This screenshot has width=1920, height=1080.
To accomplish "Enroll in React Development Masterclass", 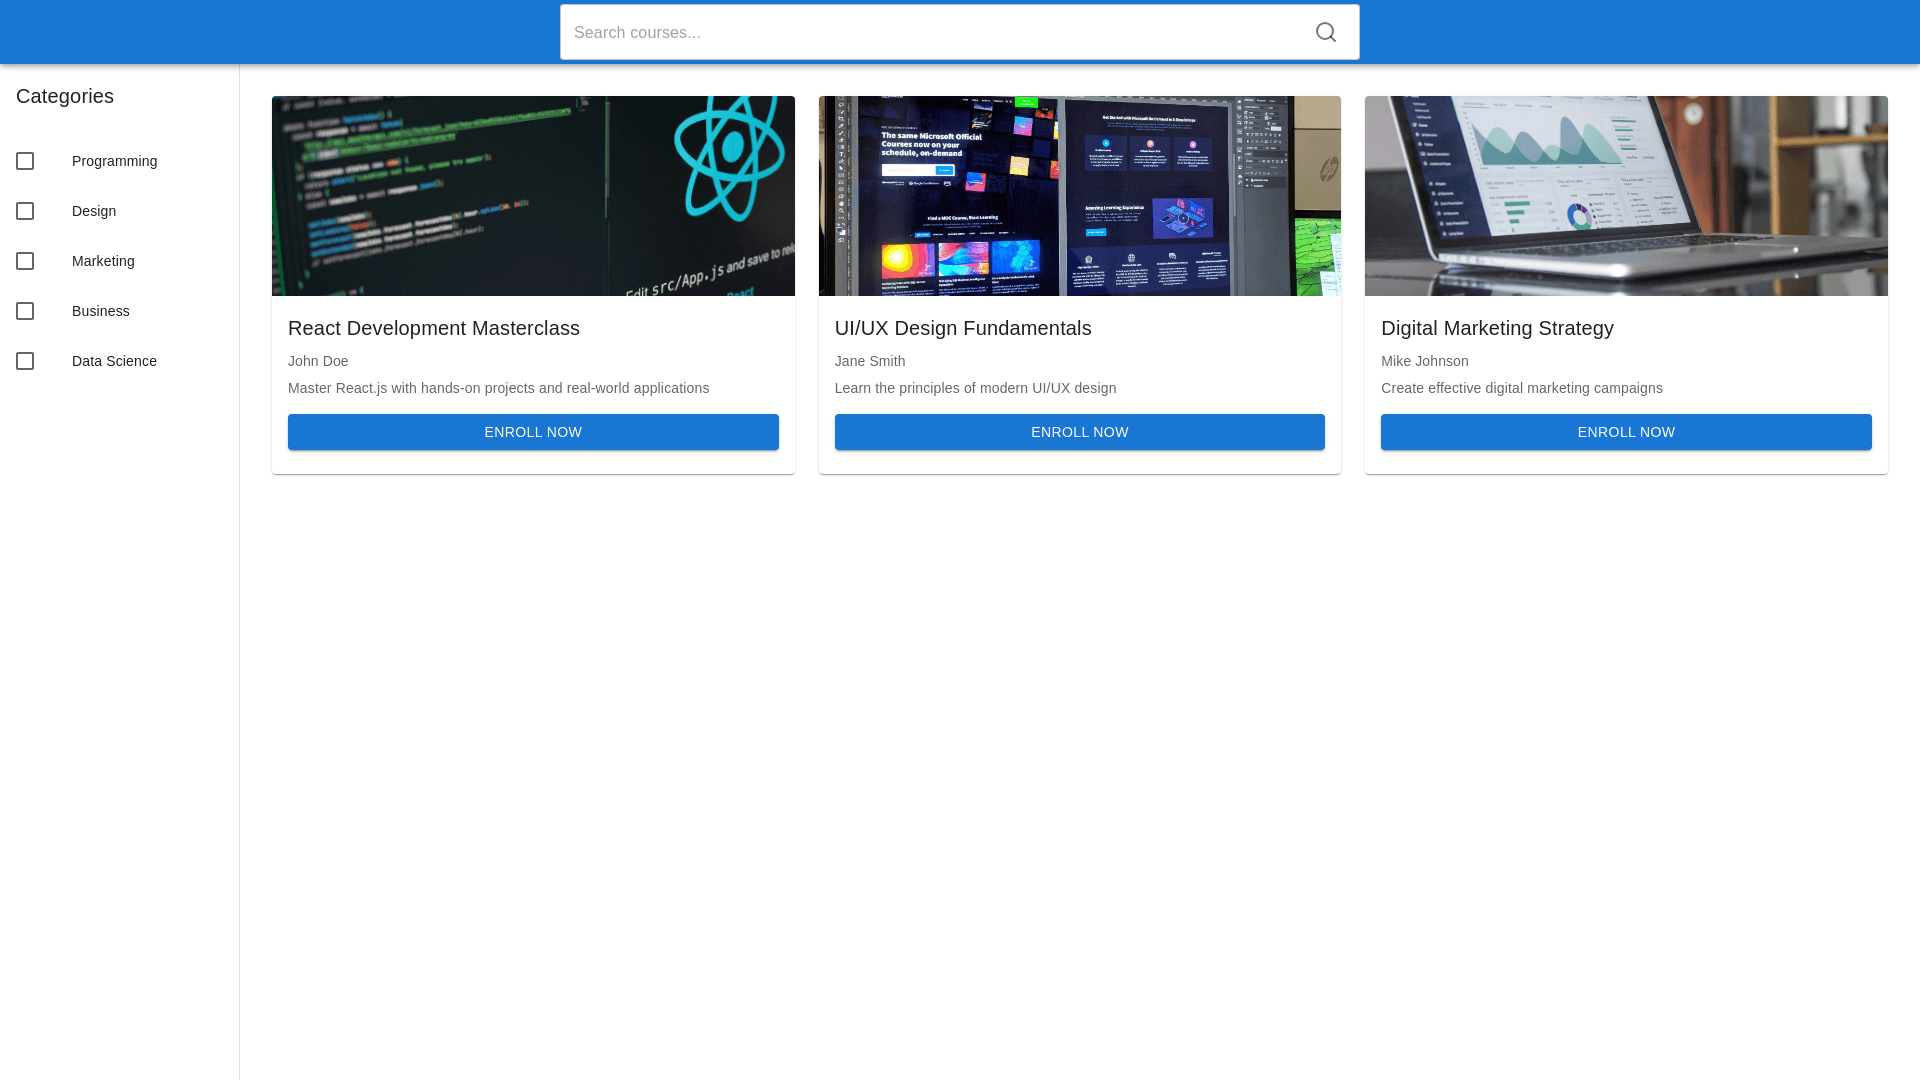I will pos(532,432).
